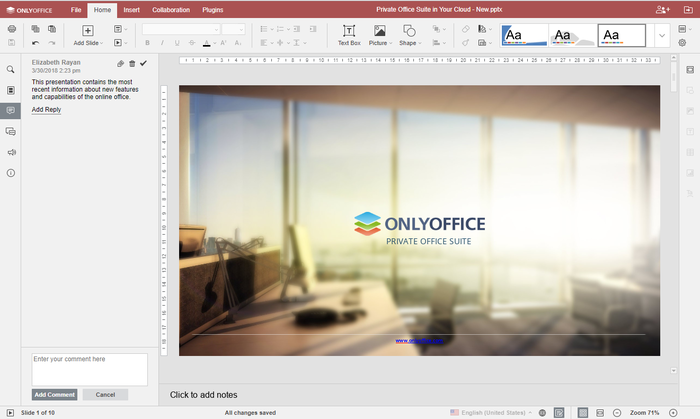Click the font color swatch button
Screen dimensions: 700x419
click(206, 43)
